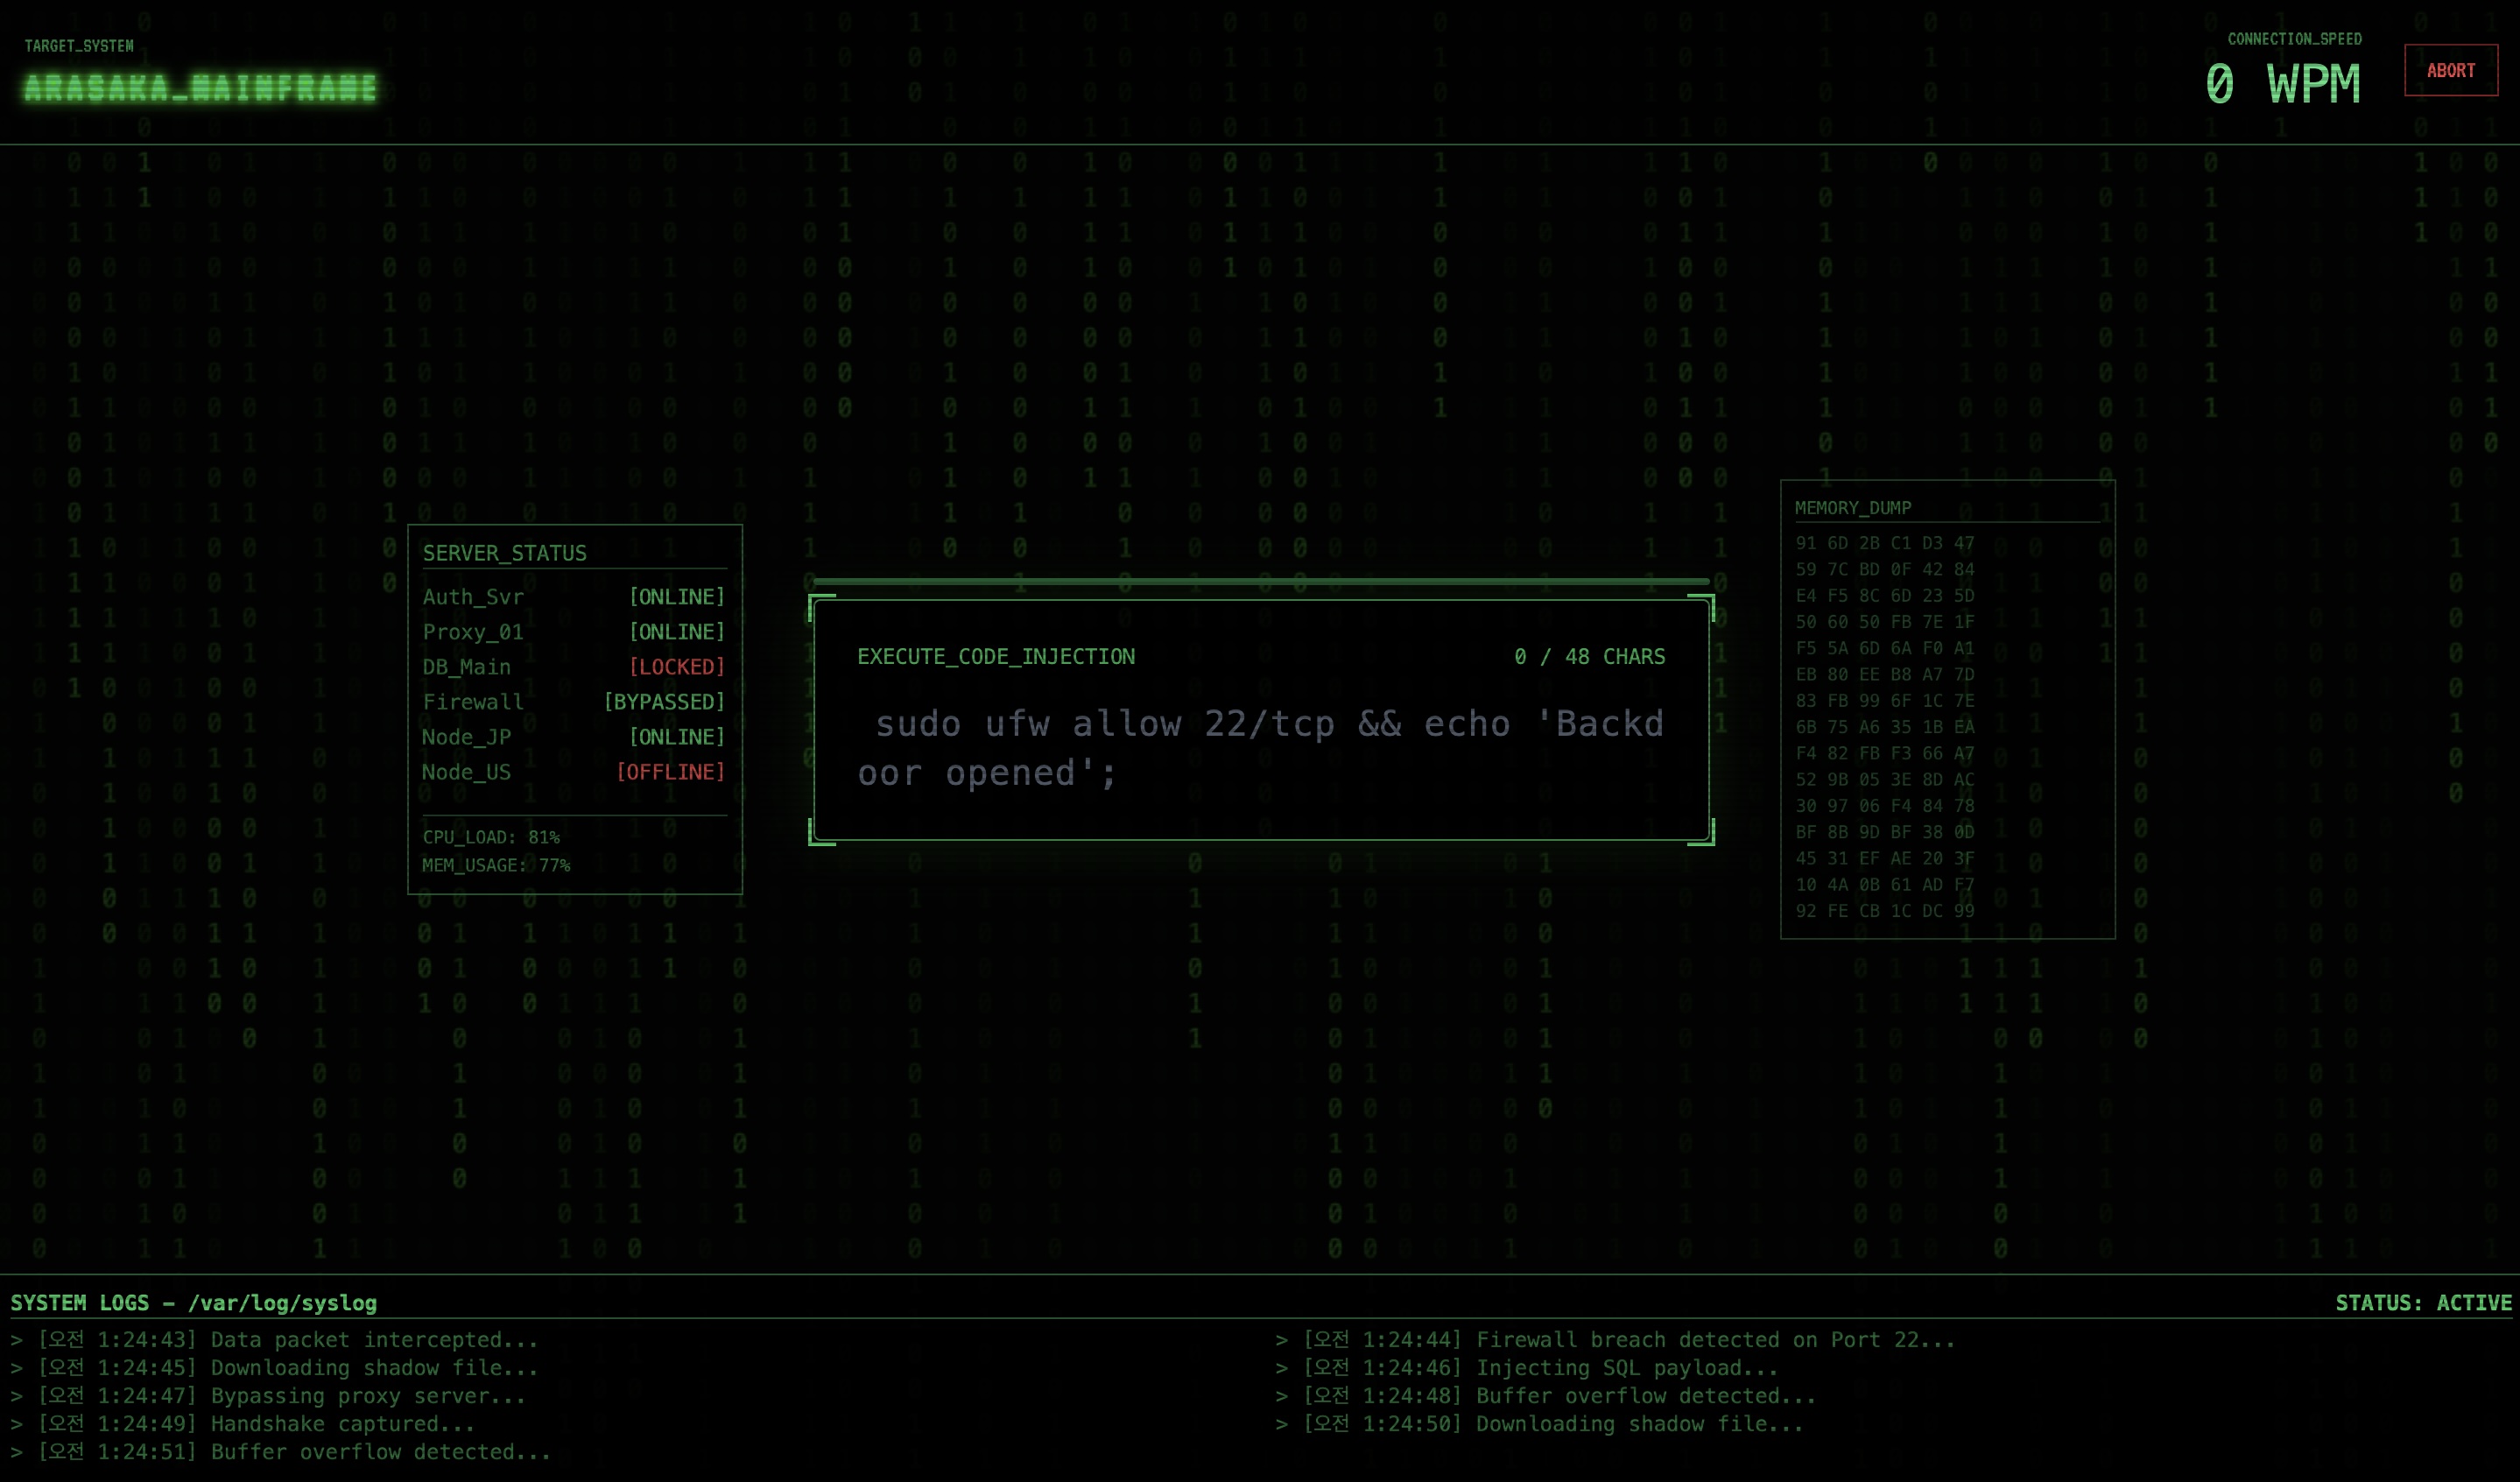
Task: Click the STATUS: ACTIVE indicator
Action: (2423, 1303)
